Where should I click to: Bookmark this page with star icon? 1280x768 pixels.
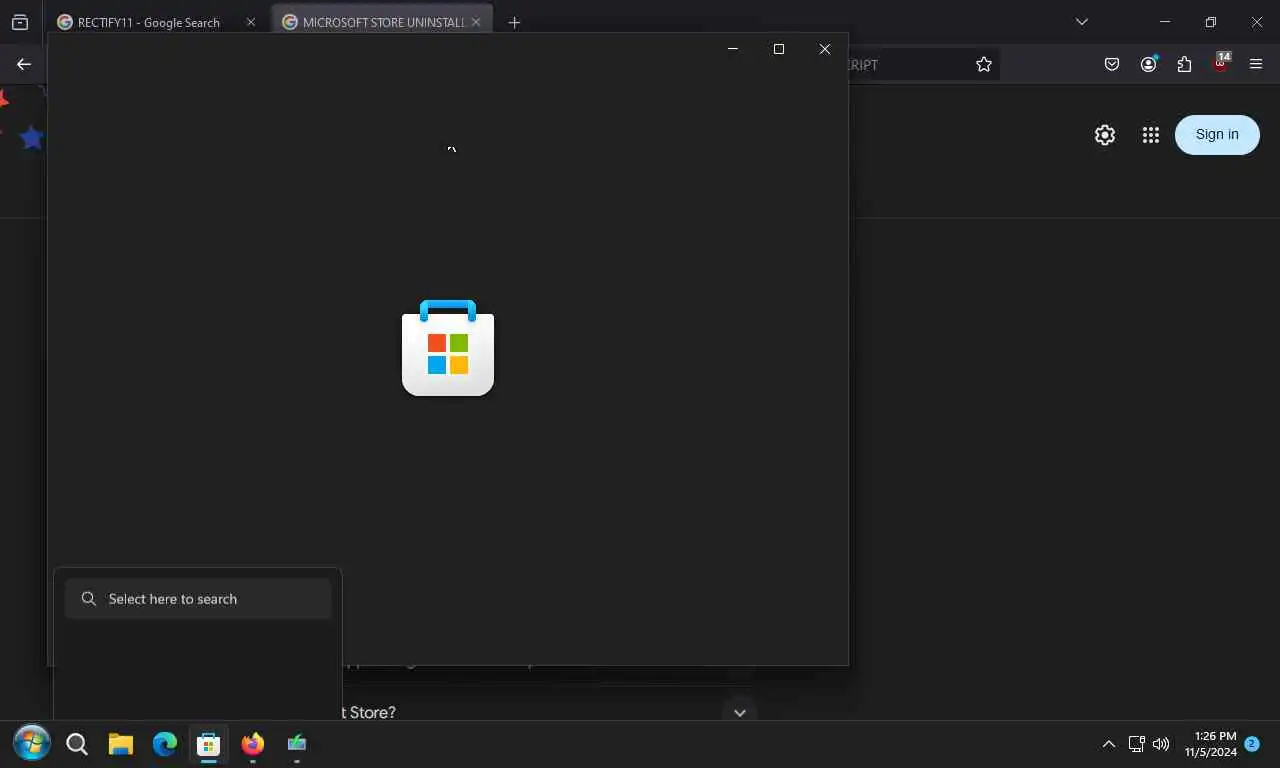984,64
